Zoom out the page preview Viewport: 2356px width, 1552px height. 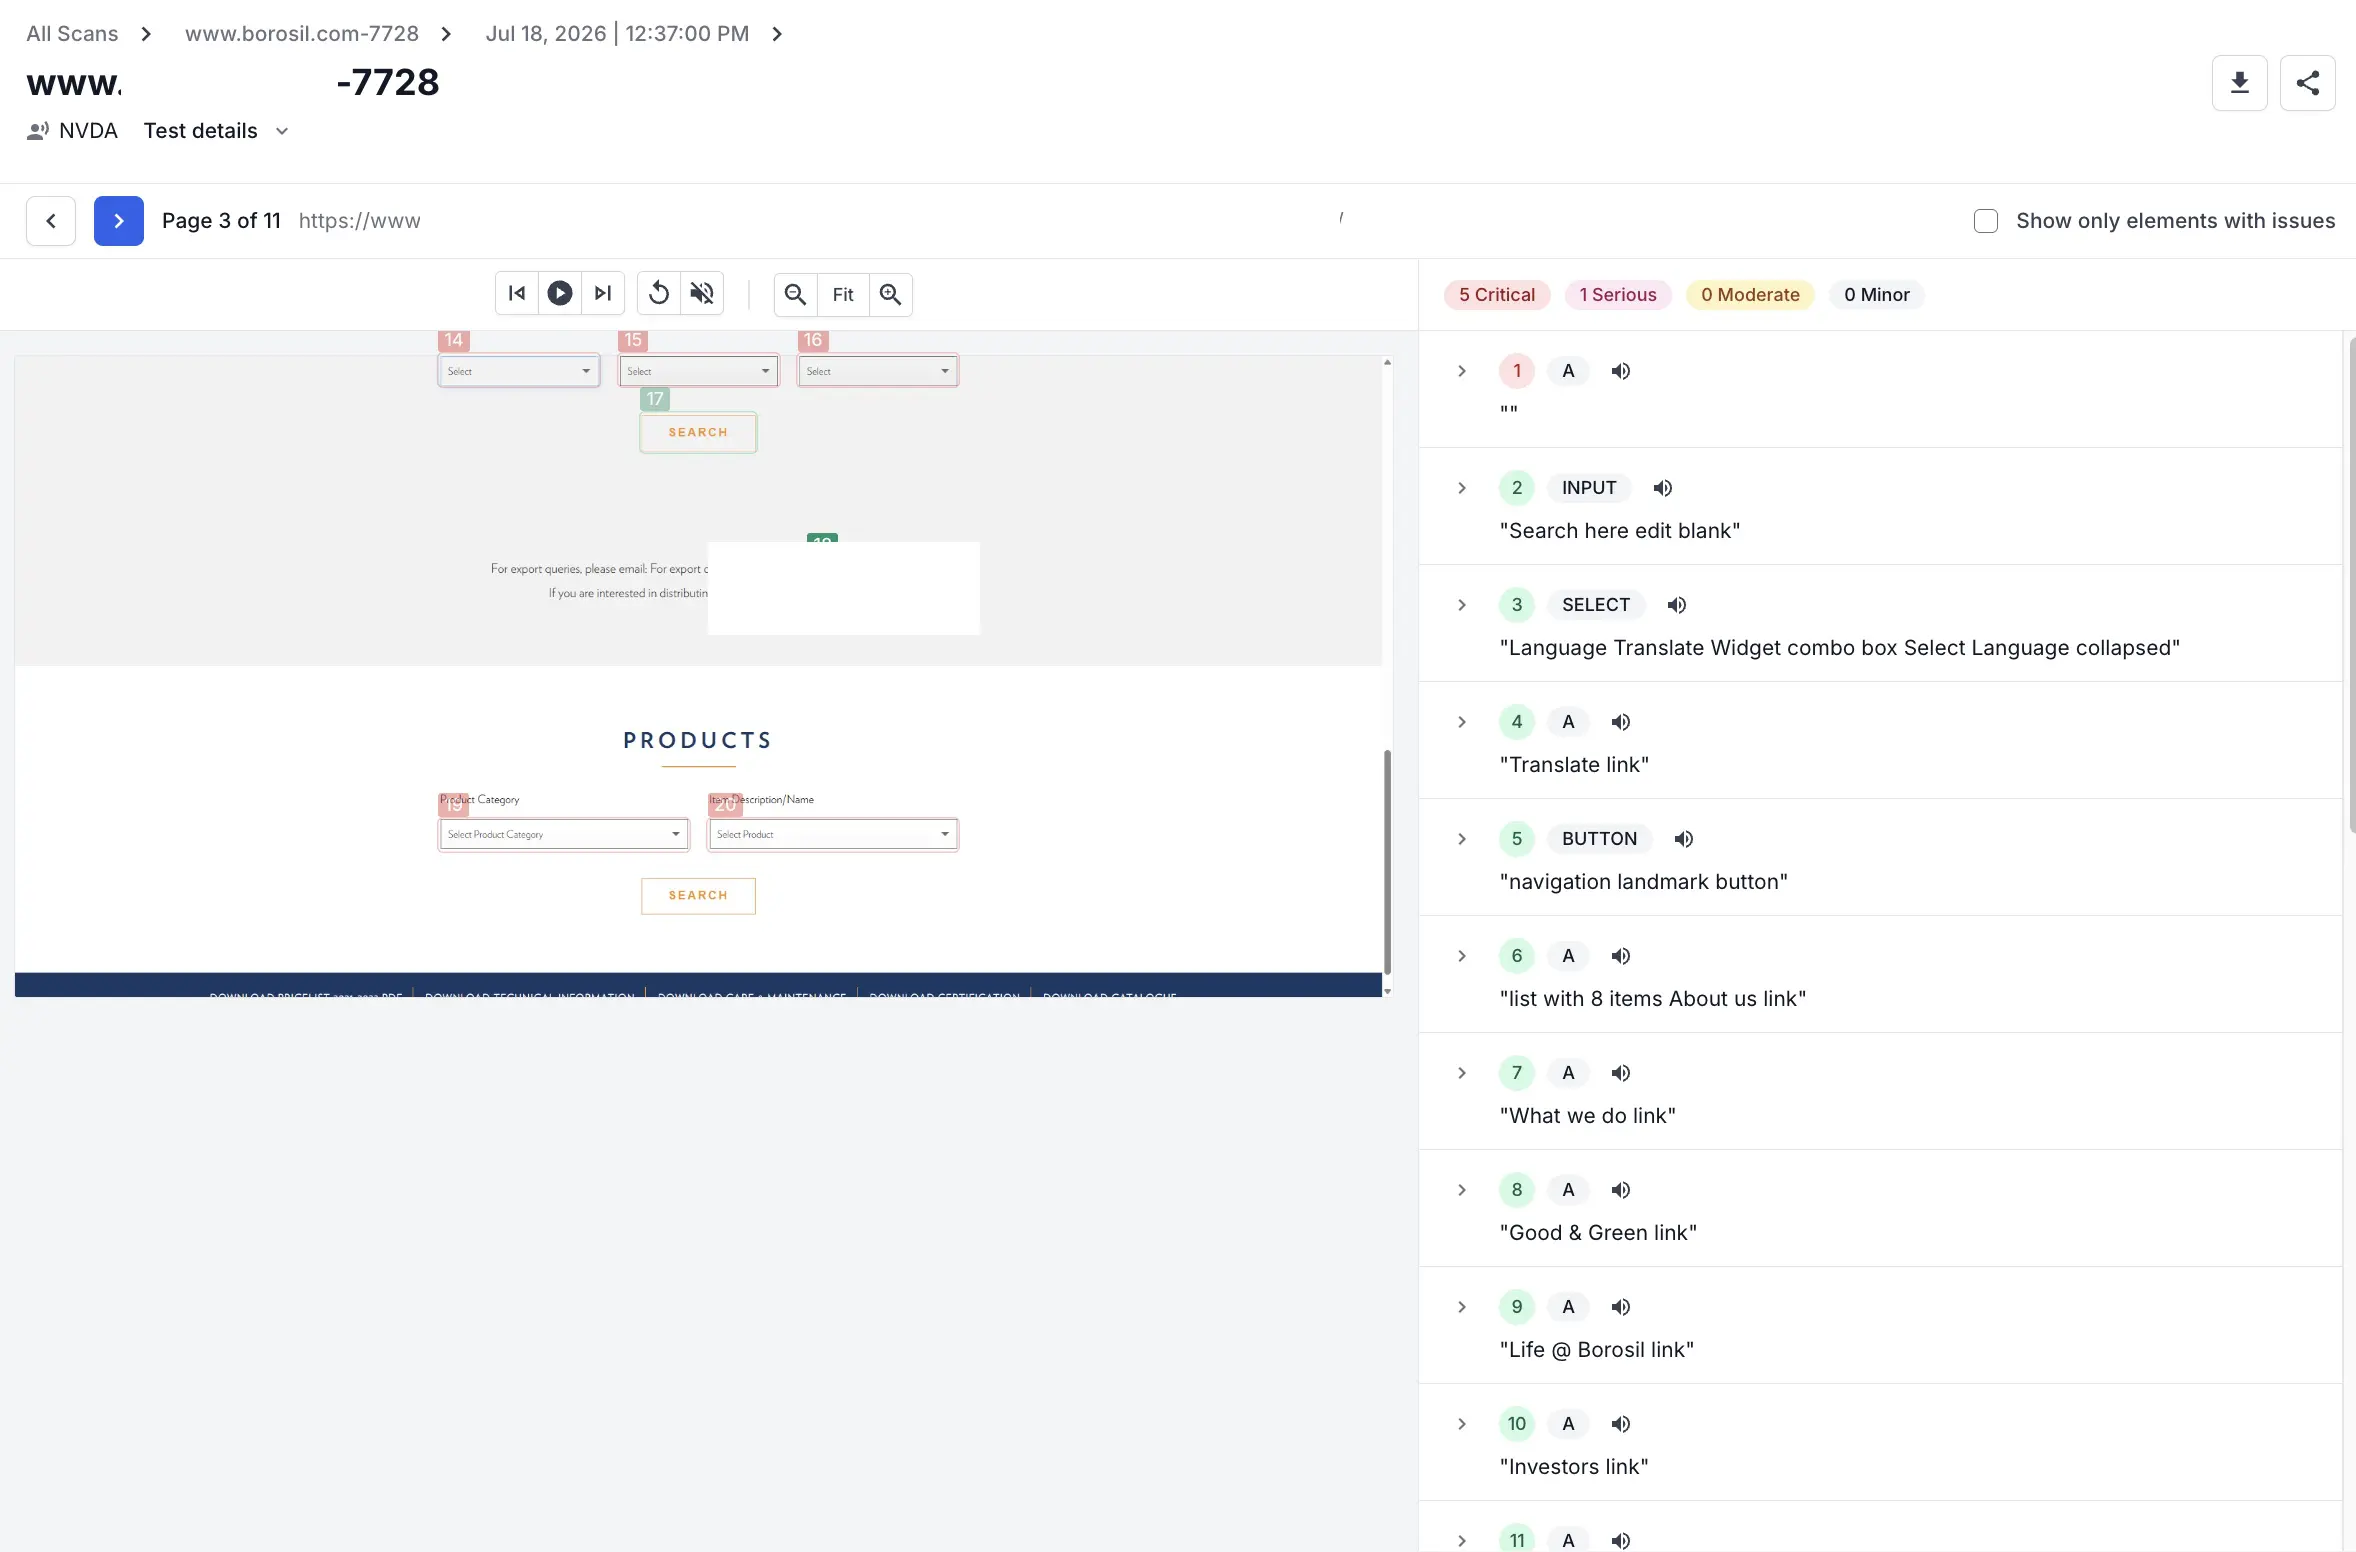click(795, 295)
